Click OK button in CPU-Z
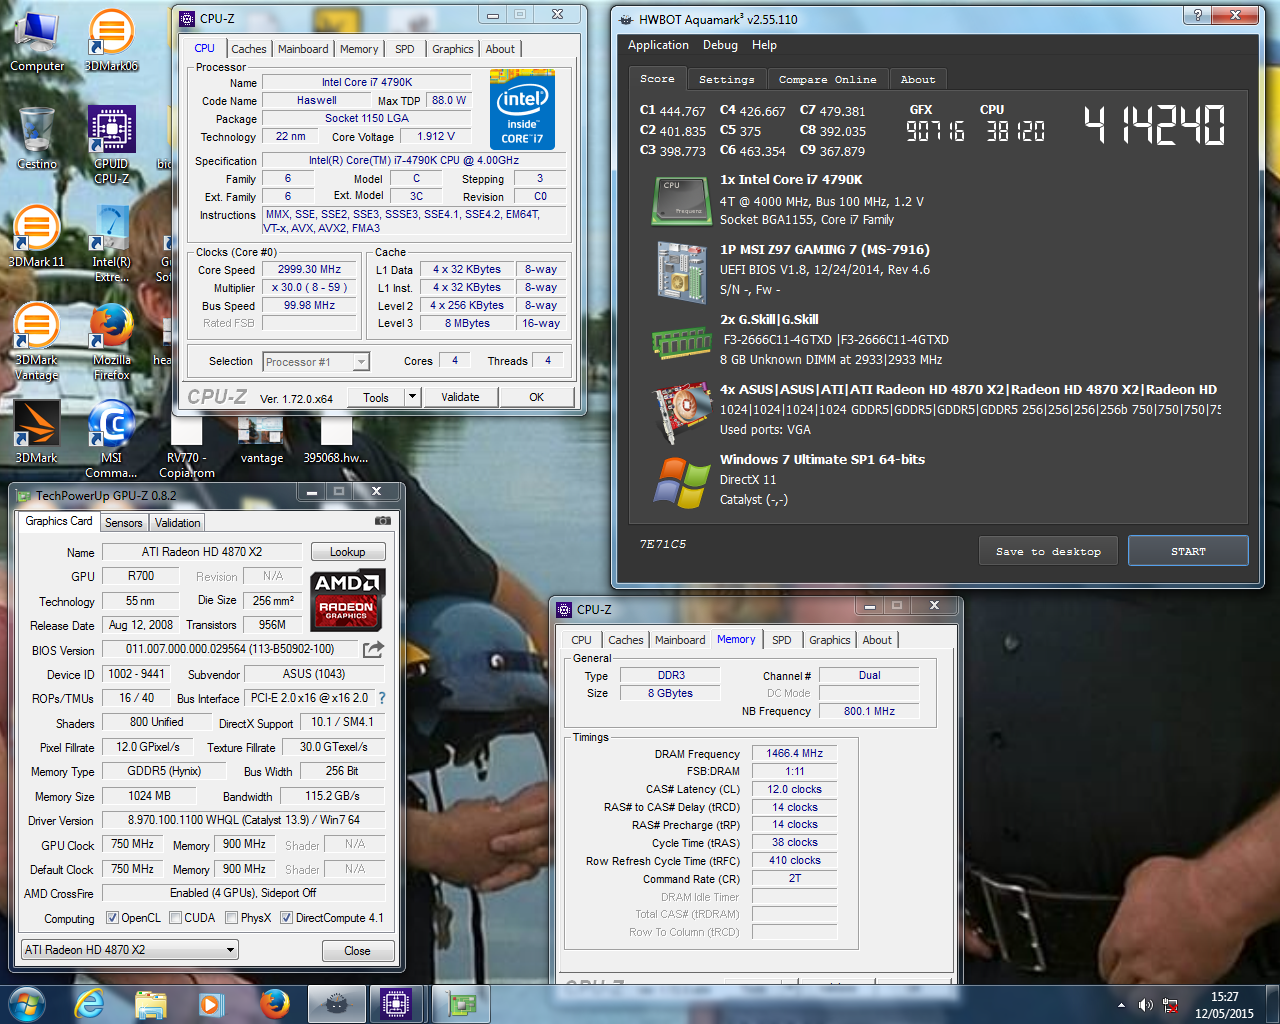1280x1024 pixels. click(536, 397)
